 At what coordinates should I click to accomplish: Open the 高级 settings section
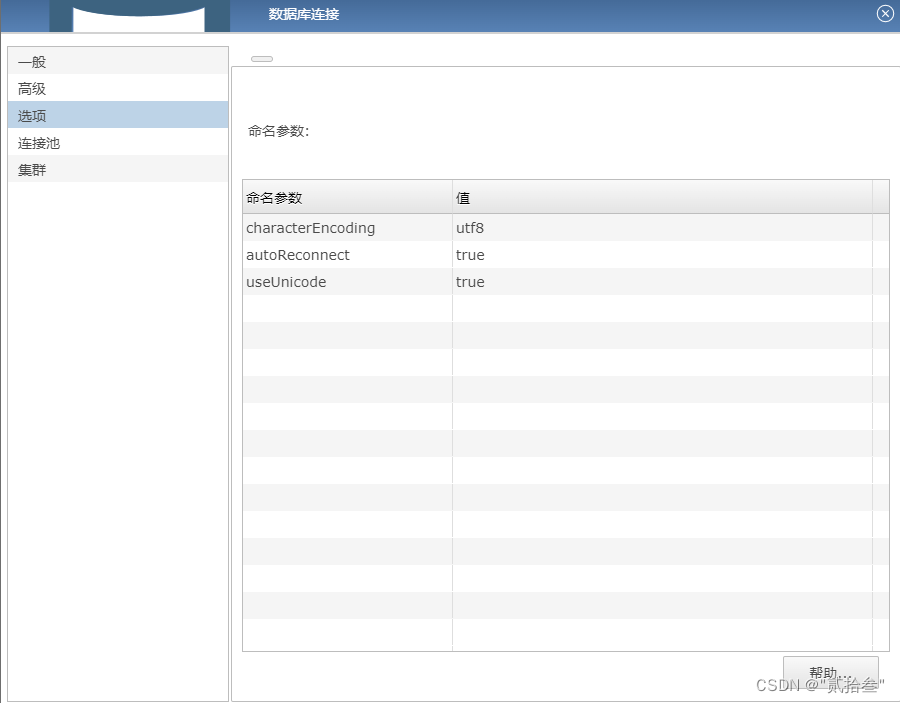point(118,88)
